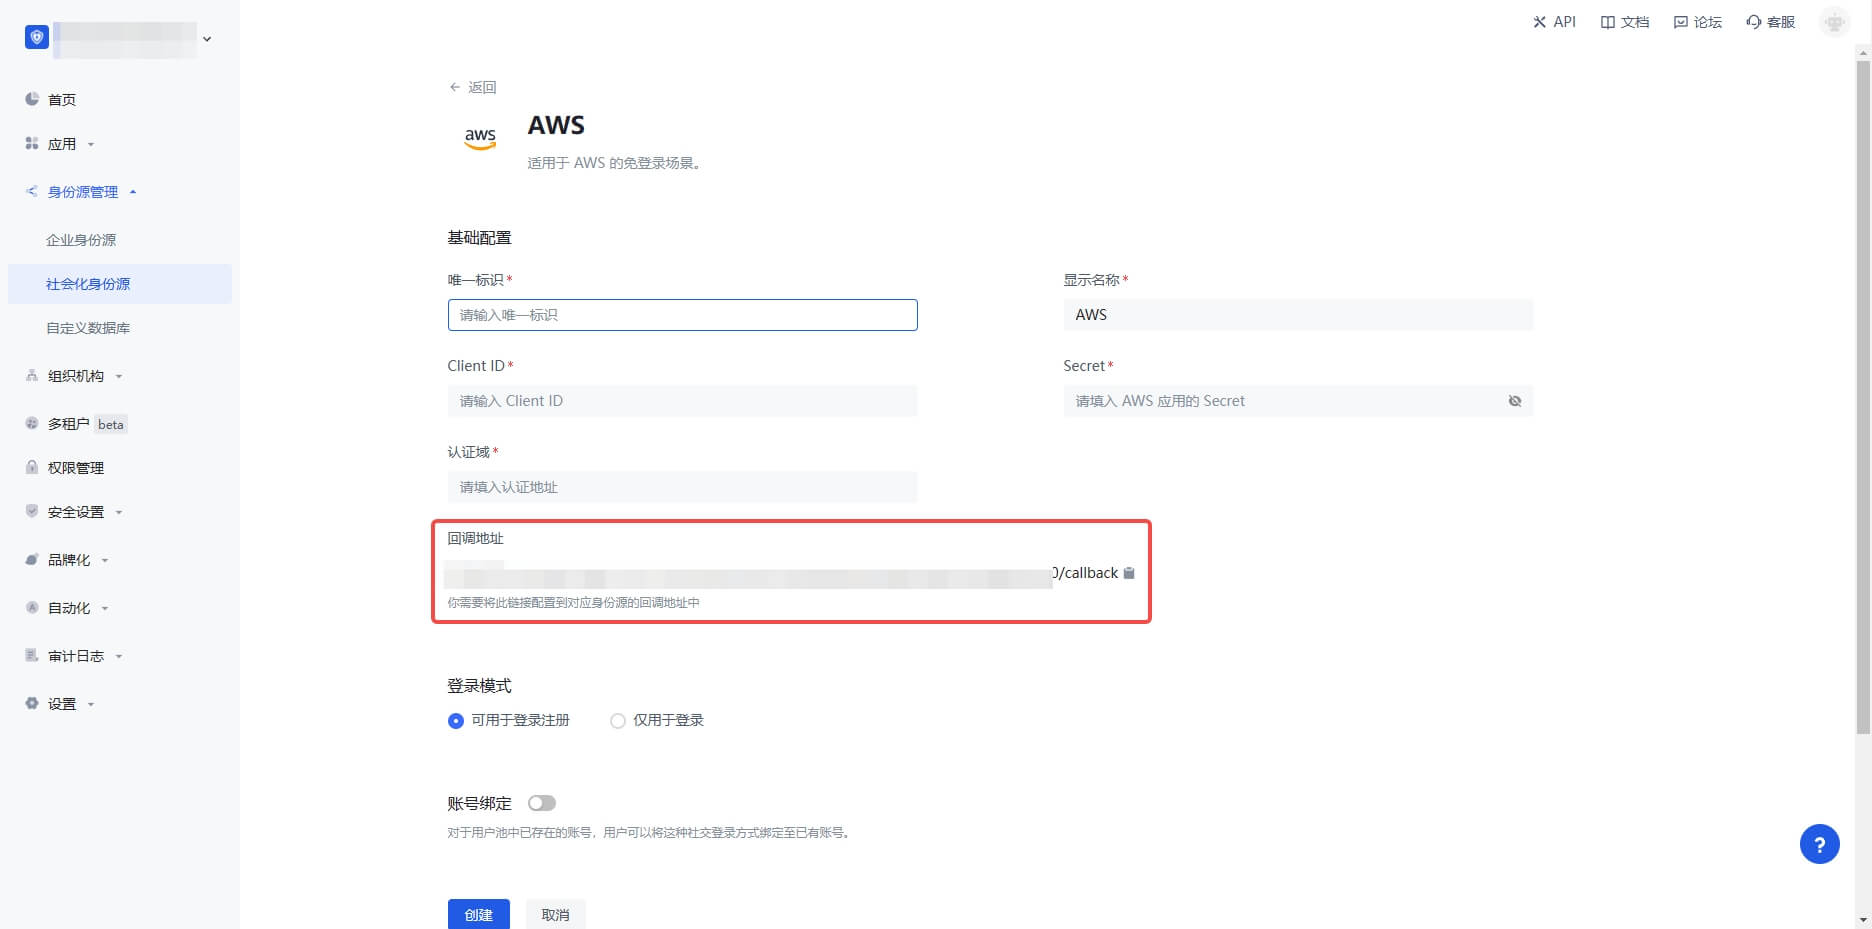Open the user pool dropdown at top left

coord(206,39)
